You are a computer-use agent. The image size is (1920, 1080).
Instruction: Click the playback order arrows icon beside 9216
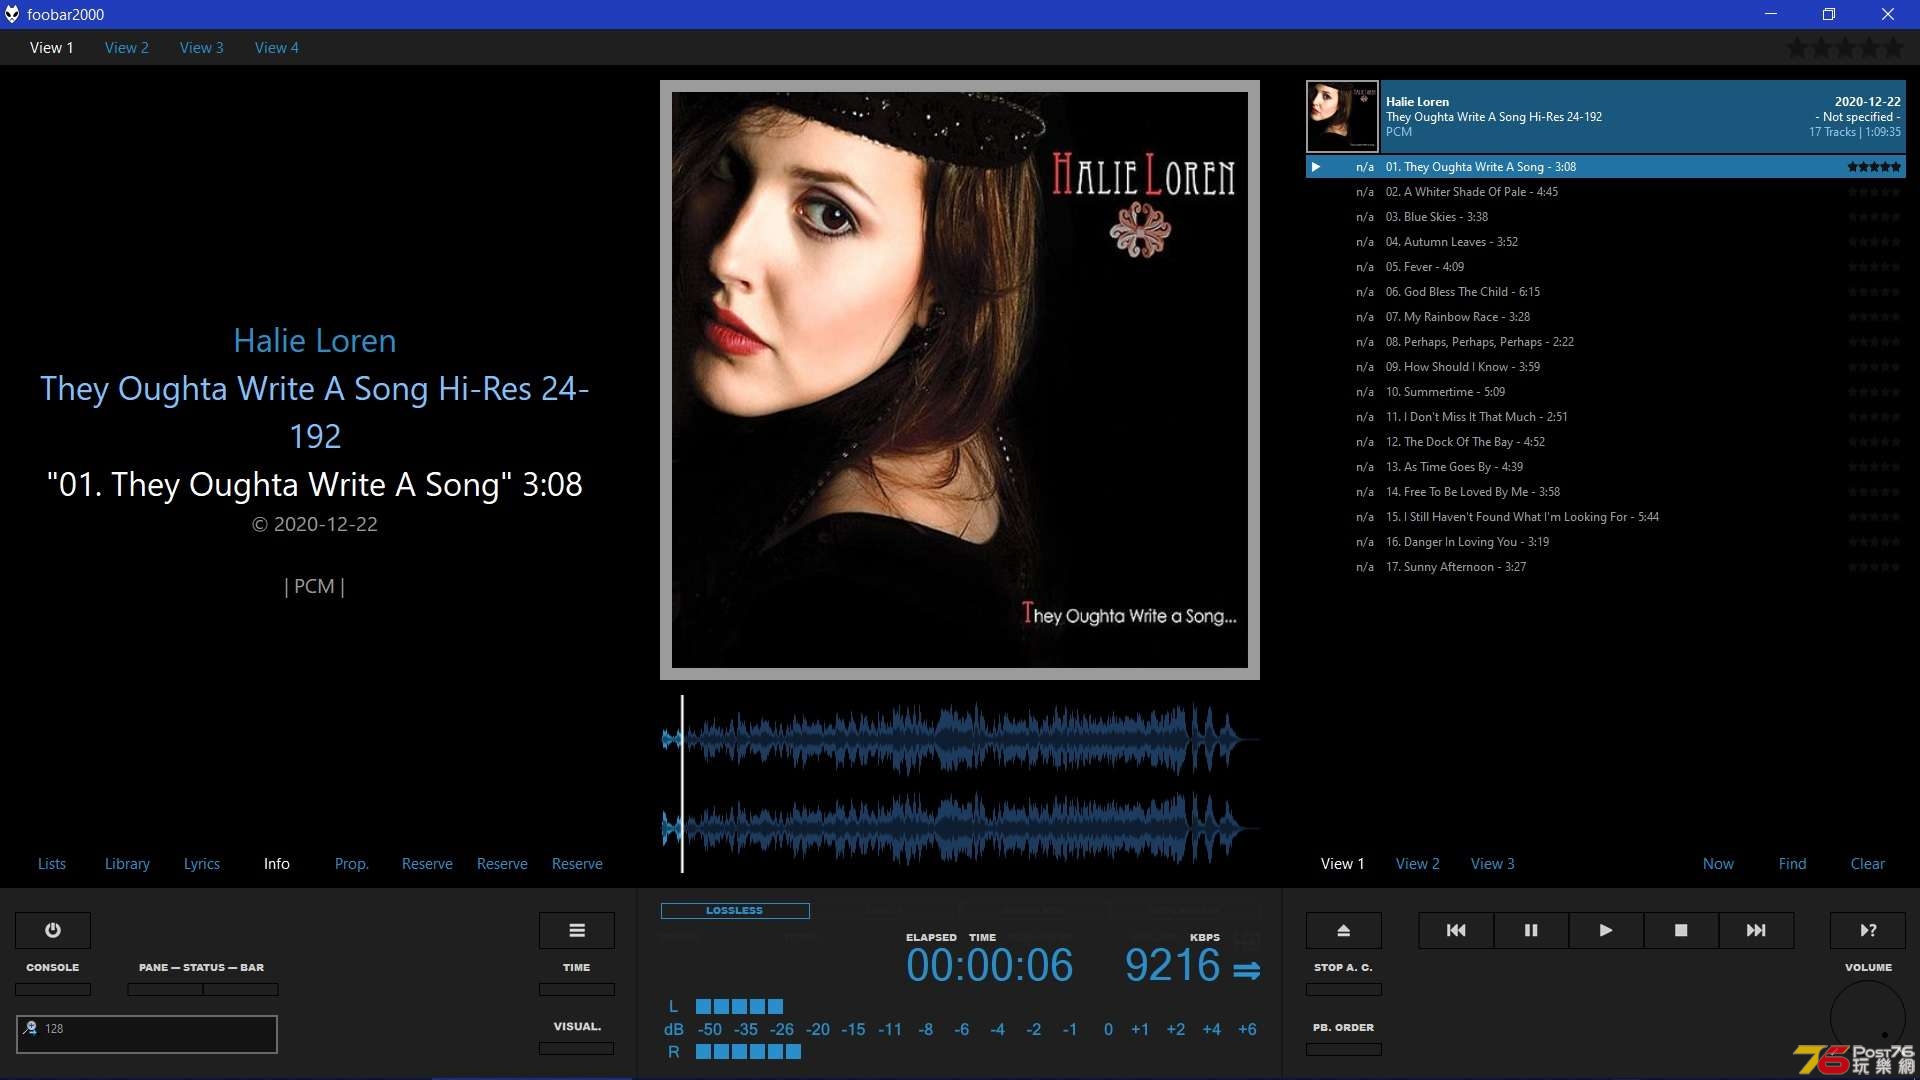tap(1246, 970)
